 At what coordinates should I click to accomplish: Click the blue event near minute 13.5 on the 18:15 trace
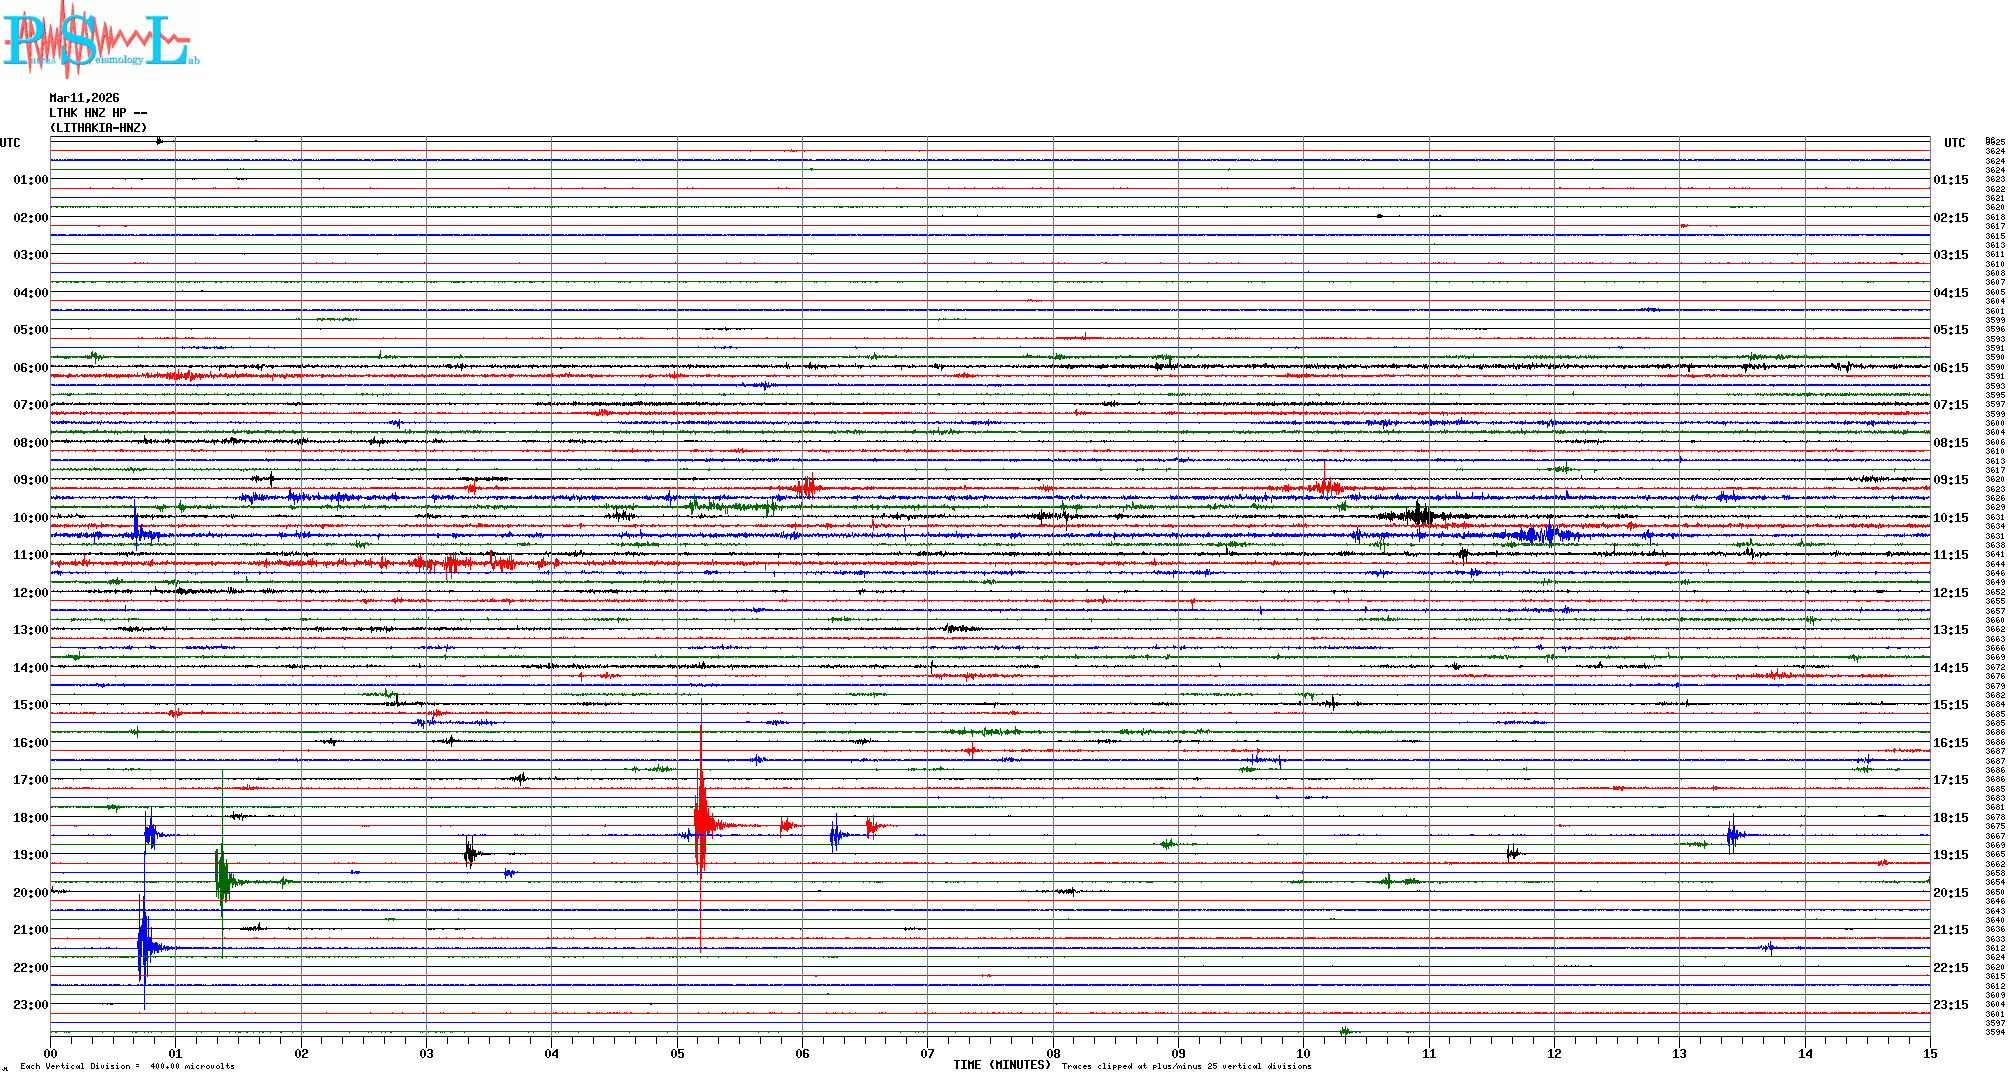coord(1733,834)
